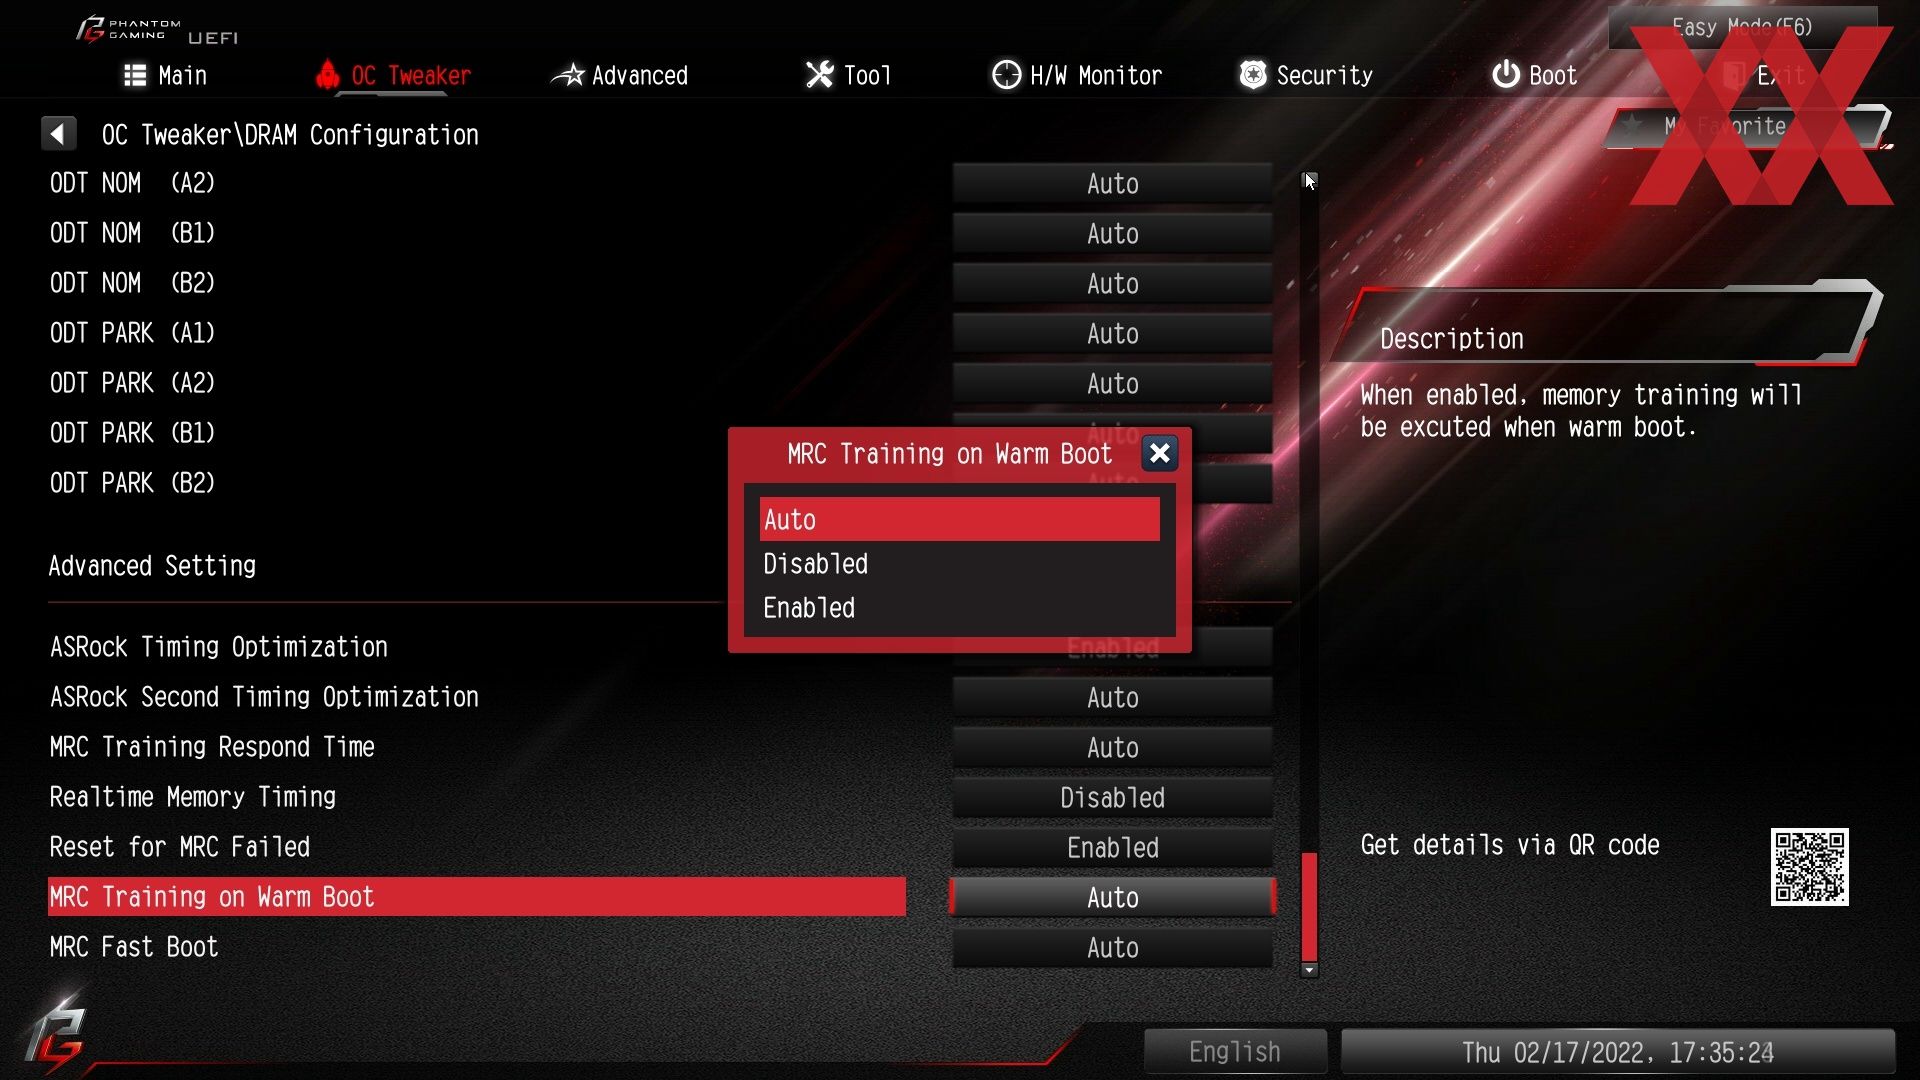Switch to the Security tab
The height and width of the screenshot is (1080, 1920).
tap(1306, 75)
